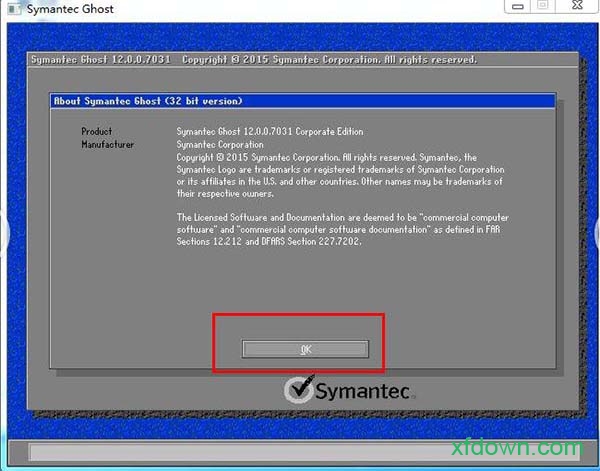Close the Symantec Ghost window

(577, 6)
